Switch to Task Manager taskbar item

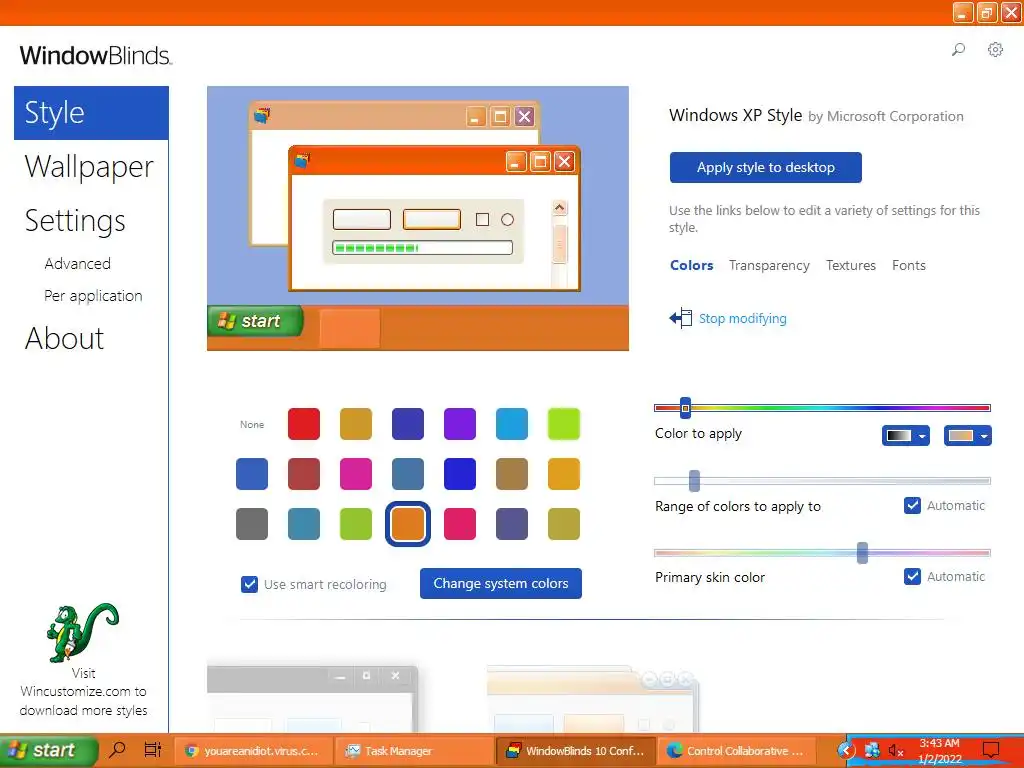tap(413, 751)
